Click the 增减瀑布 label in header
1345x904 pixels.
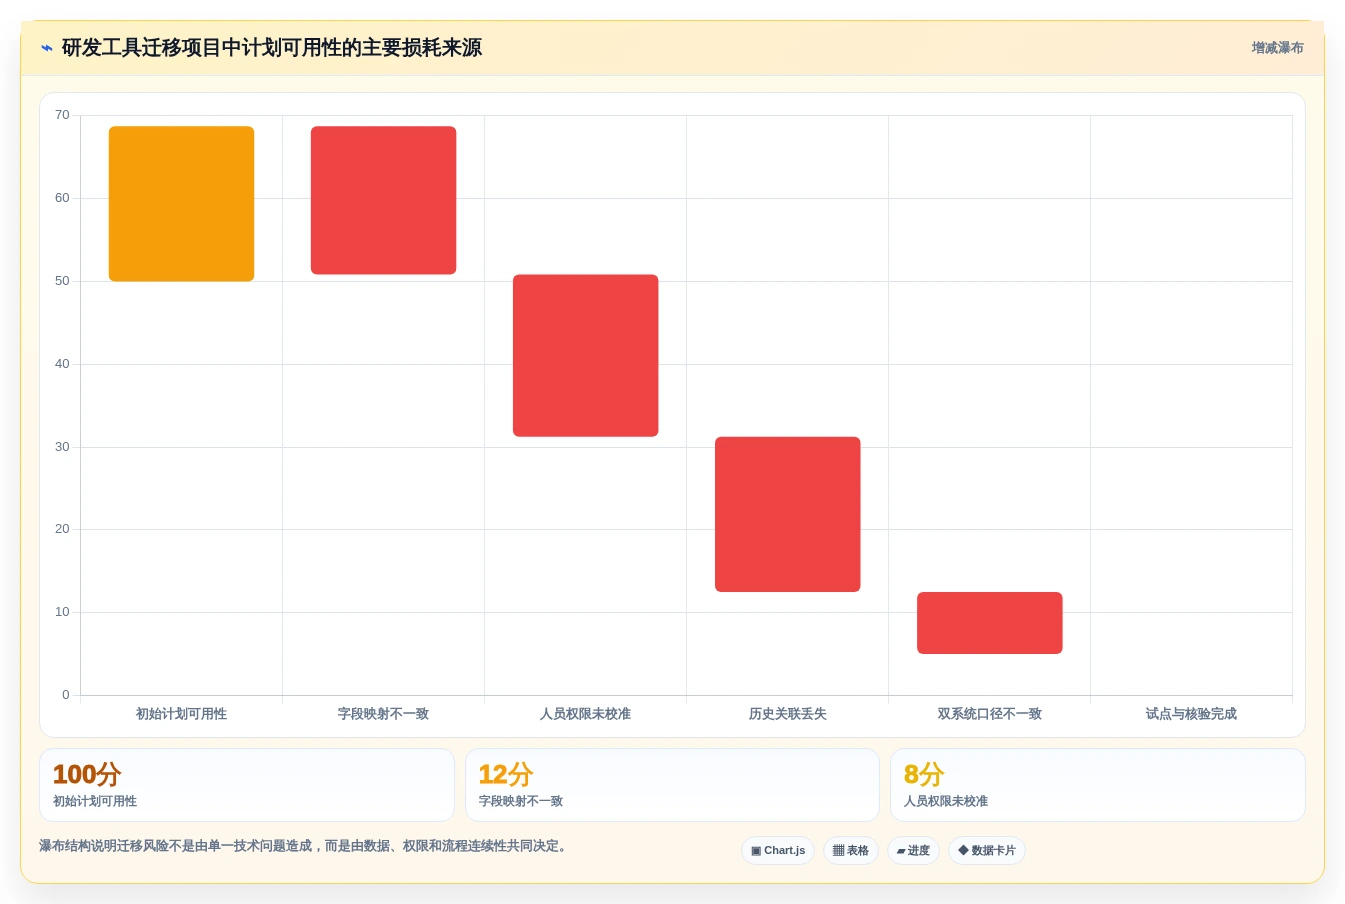coord(1277,48)
